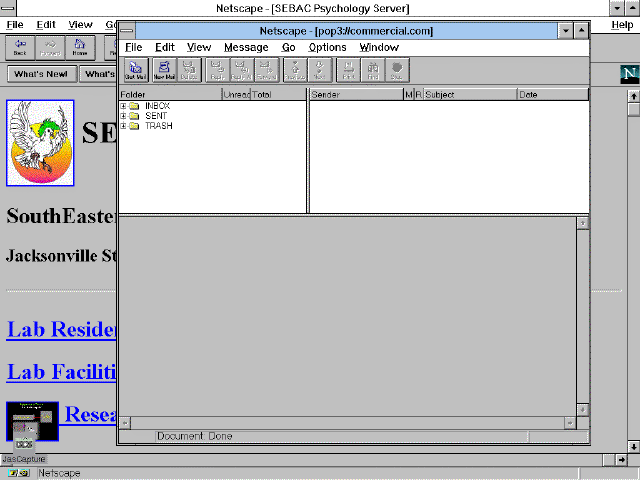Click browser horizontal scroll right arrow
640x480 pixels.
621,460
